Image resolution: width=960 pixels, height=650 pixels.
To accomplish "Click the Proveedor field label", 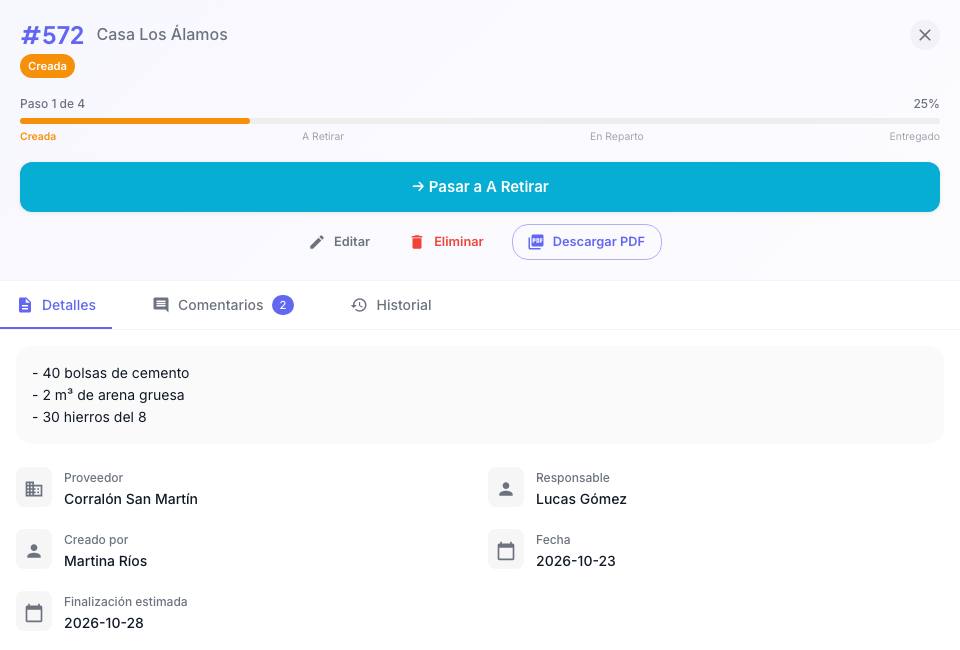I will (93, 478).
